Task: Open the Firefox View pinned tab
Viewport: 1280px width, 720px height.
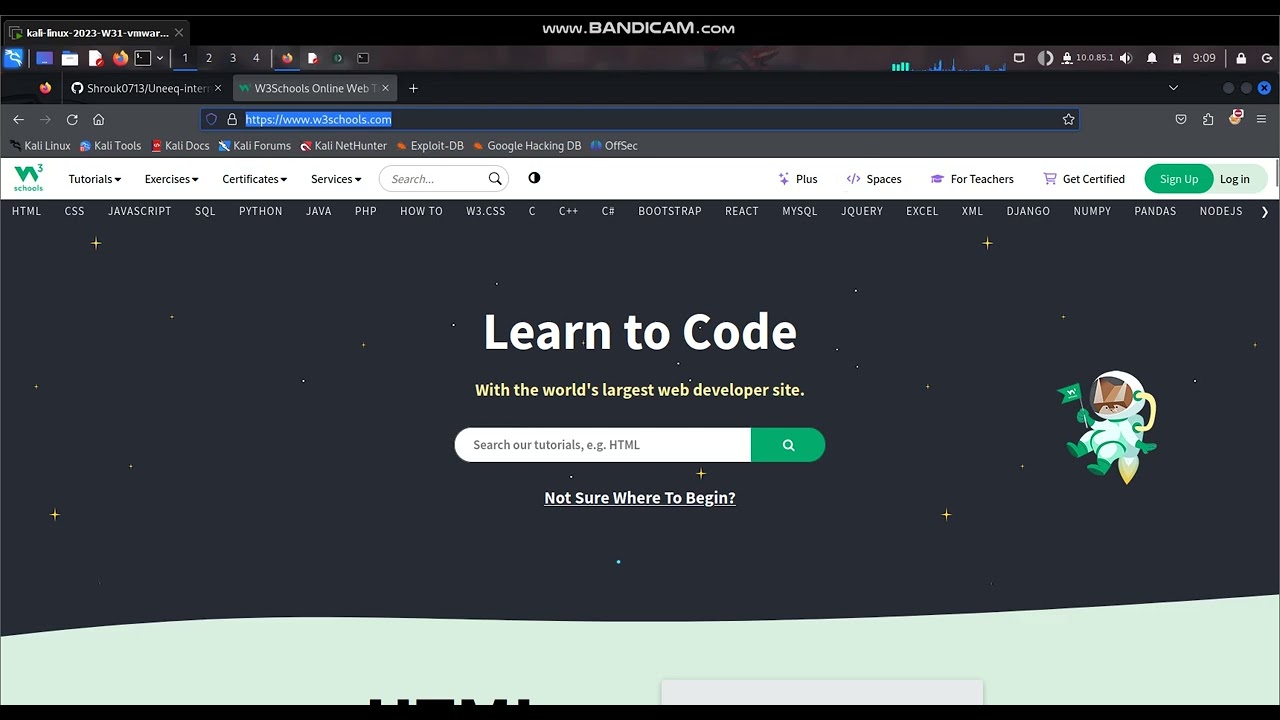Action: (45, 88)
